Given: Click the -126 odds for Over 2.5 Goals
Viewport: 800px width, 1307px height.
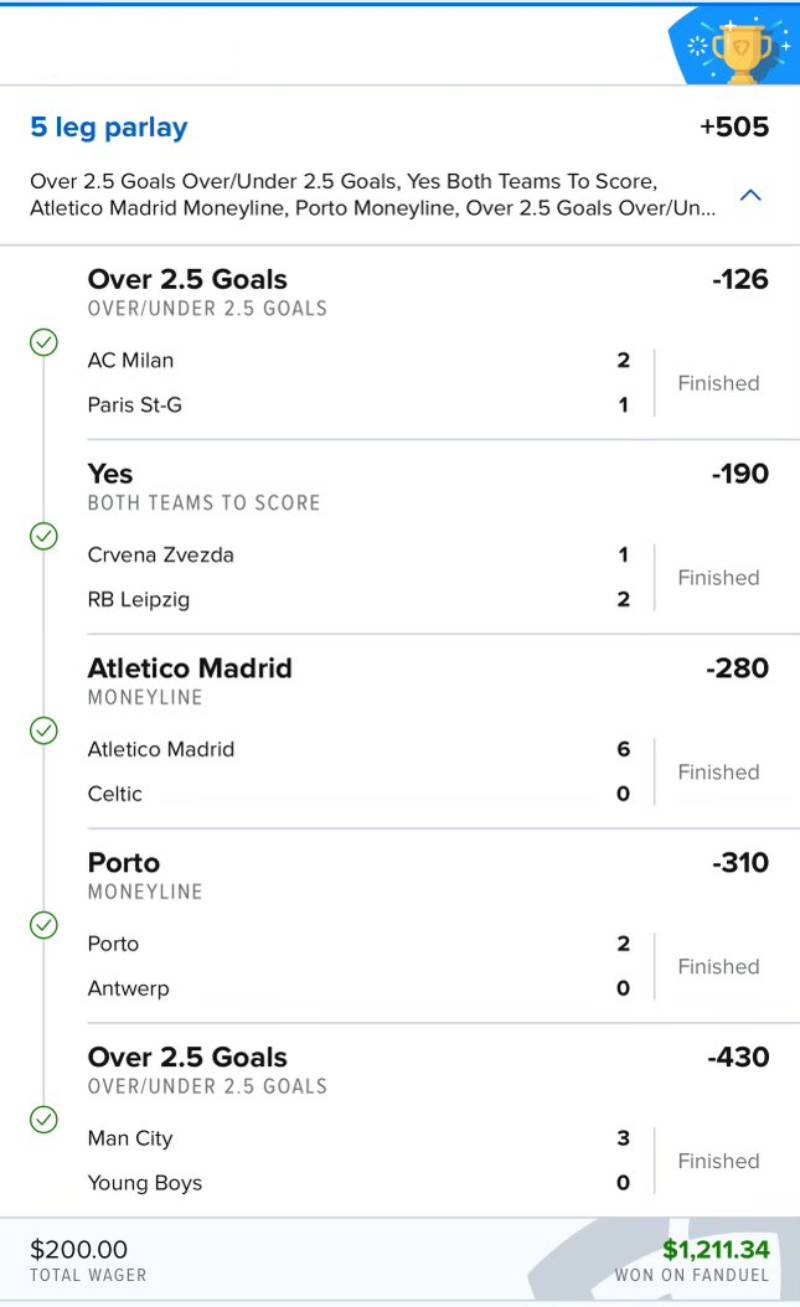Looking at the screenshot, I should (740, 279).
